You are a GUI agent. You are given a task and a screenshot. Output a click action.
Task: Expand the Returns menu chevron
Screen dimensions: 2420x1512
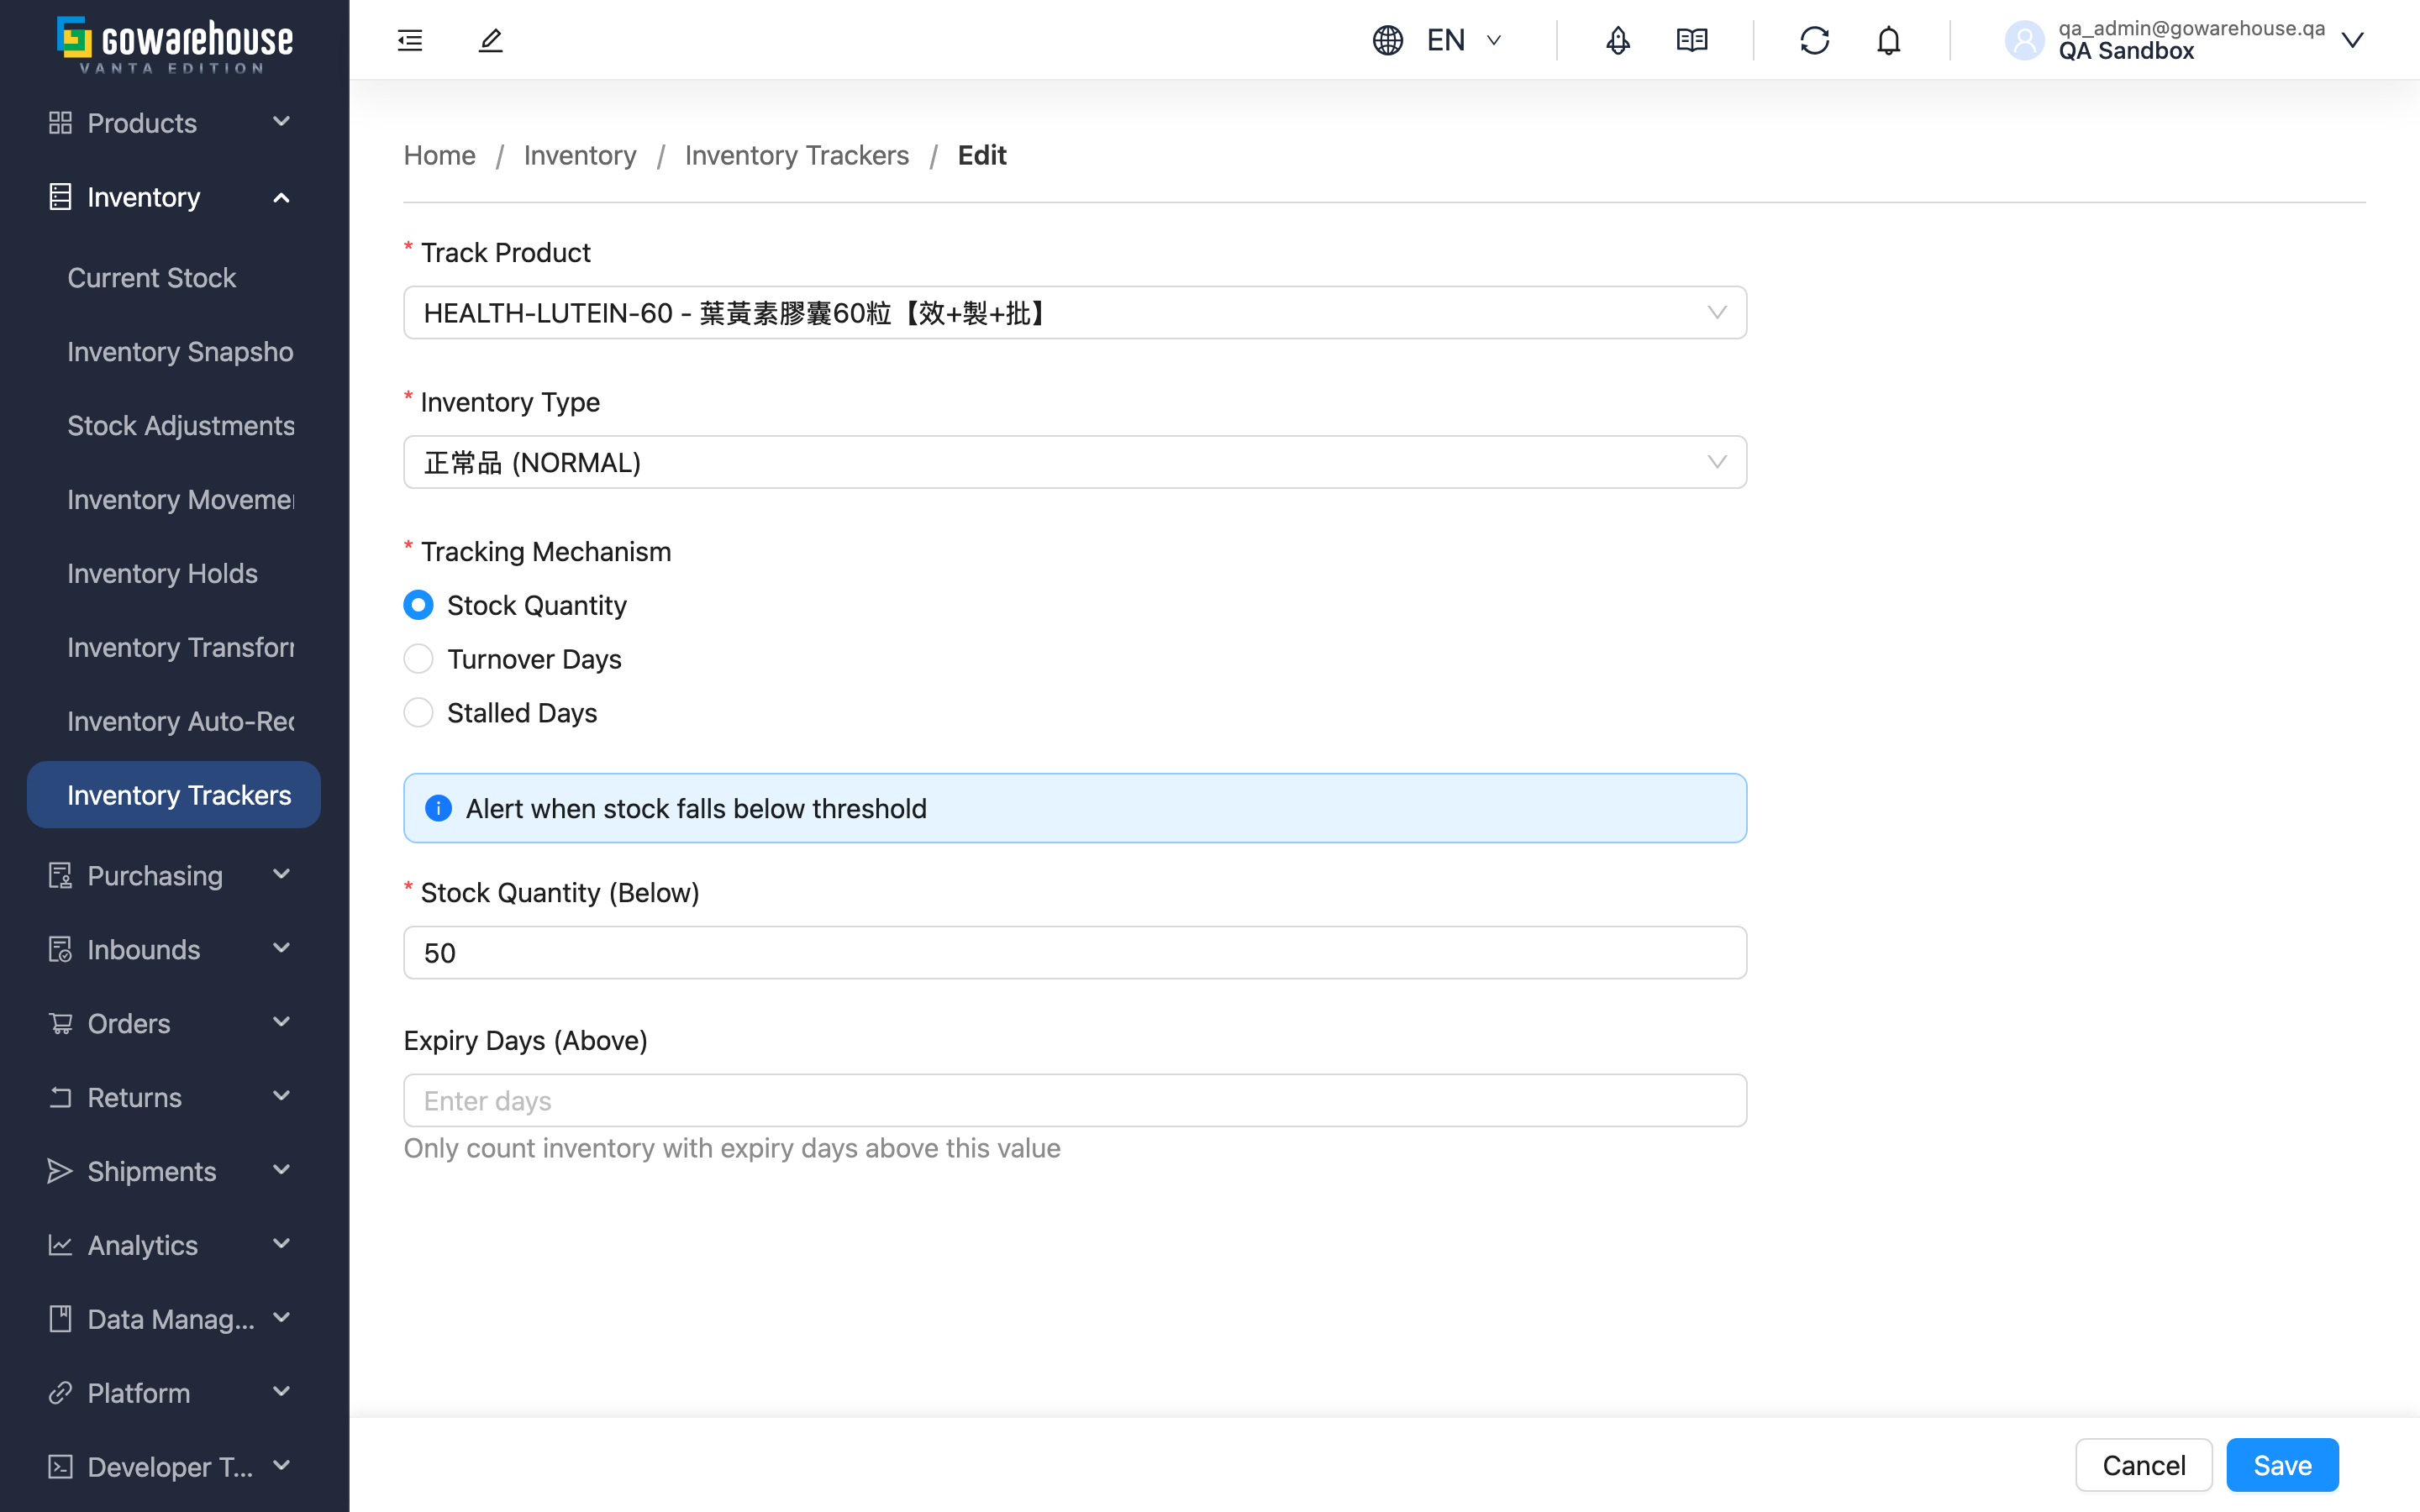pos(281,1096)
